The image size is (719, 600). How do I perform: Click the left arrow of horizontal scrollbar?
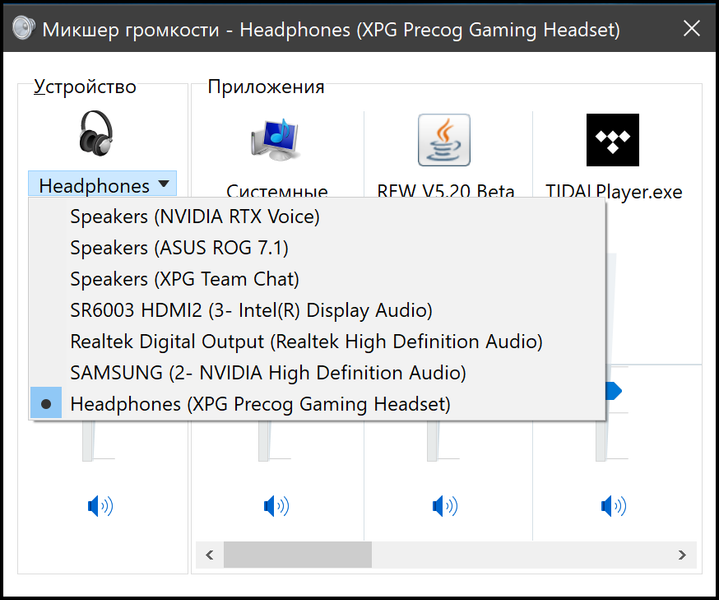[210, 555]
